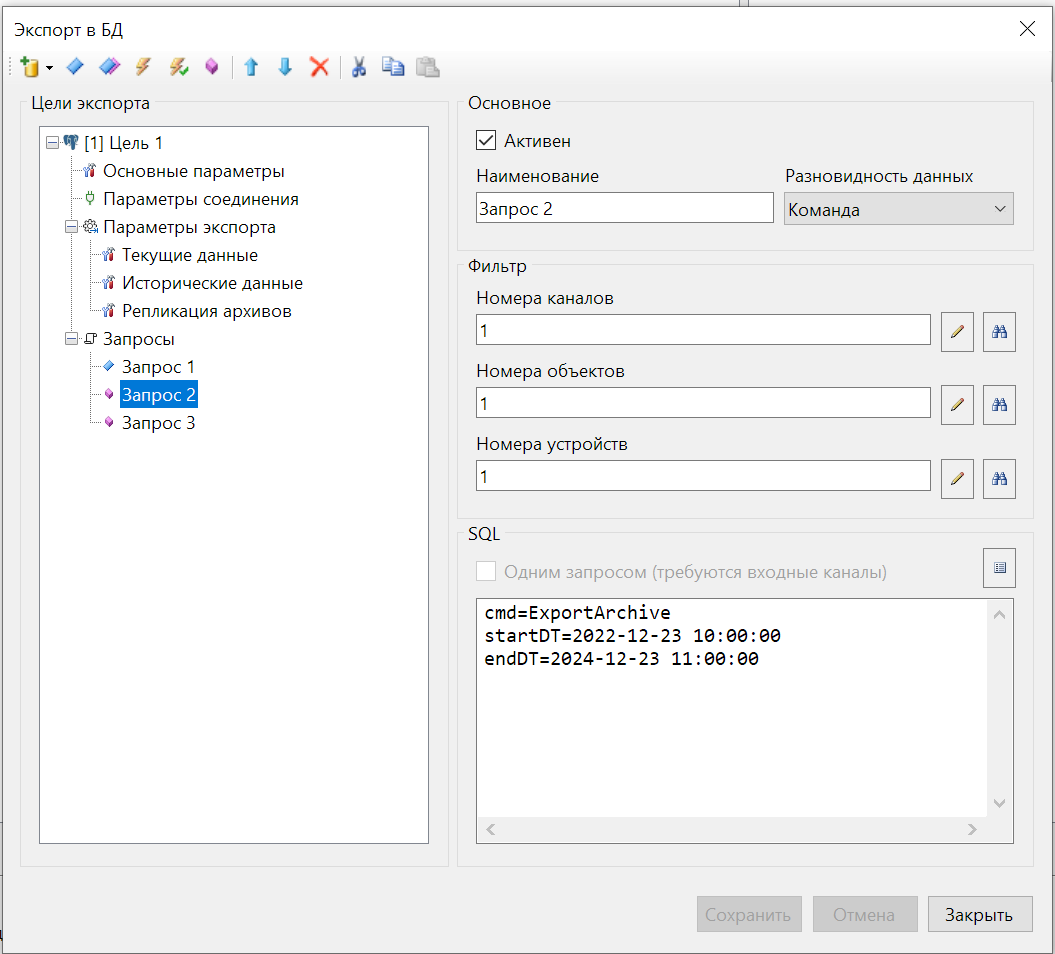
Task: Edit channel numbers with pencil button
Action: click(x=957, y=332)
